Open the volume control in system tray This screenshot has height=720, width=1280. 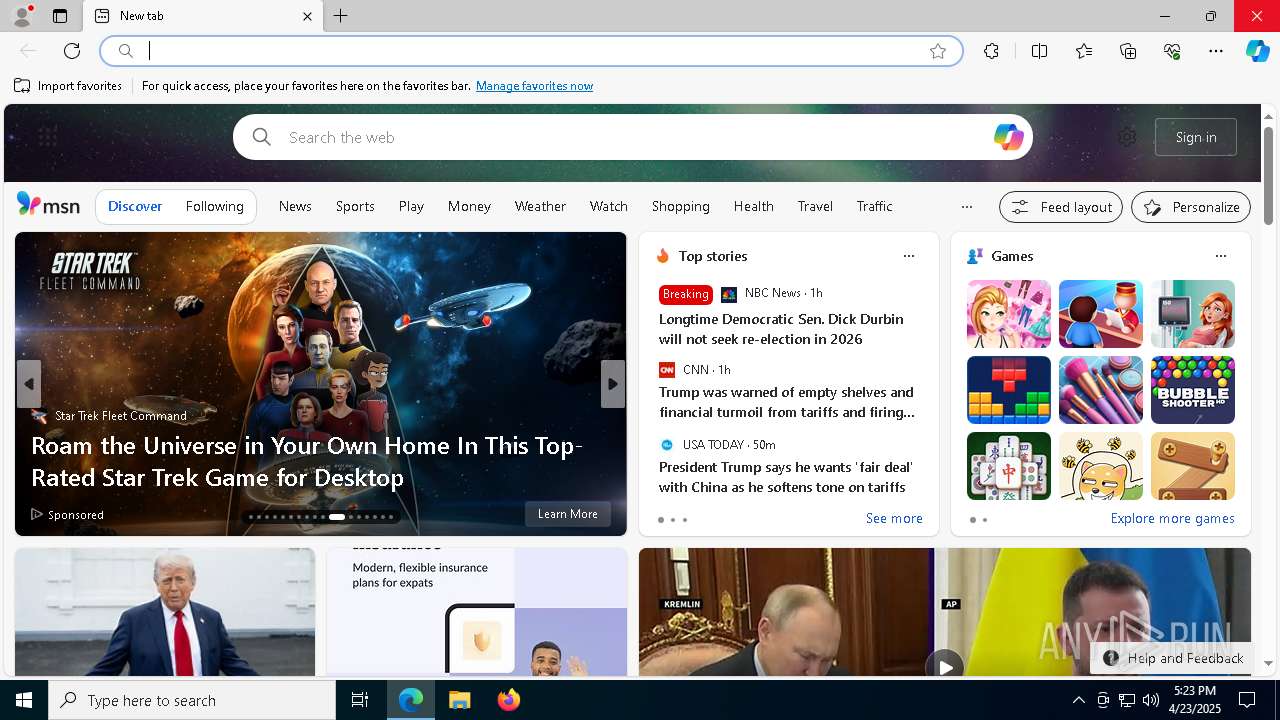point(1150,700)
